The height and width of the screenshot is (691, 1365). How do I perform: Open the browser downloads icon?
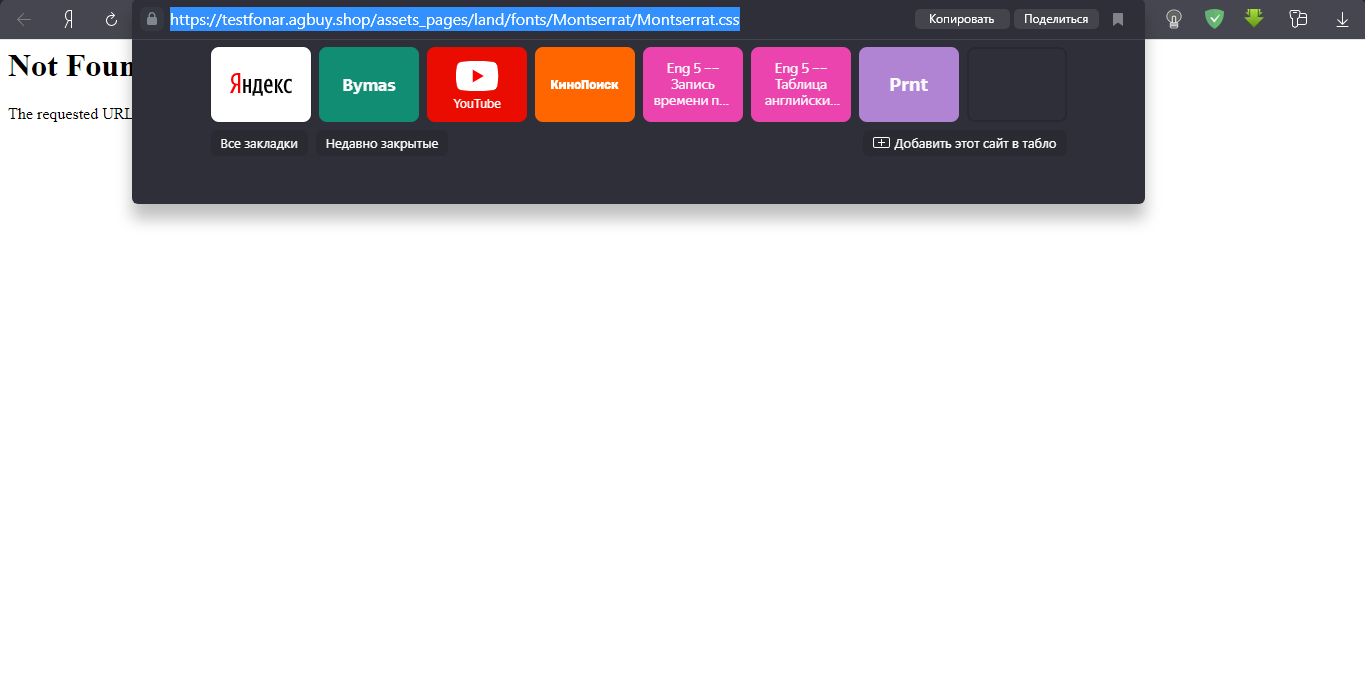[1342, 19]
